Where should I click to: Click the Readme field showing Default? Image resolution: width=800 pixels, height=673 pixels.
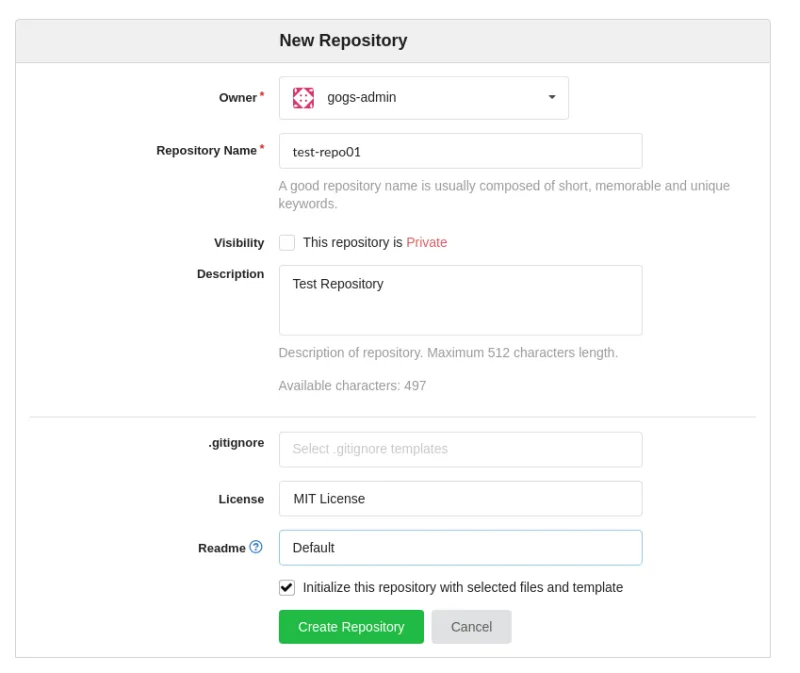click(460, 547)
